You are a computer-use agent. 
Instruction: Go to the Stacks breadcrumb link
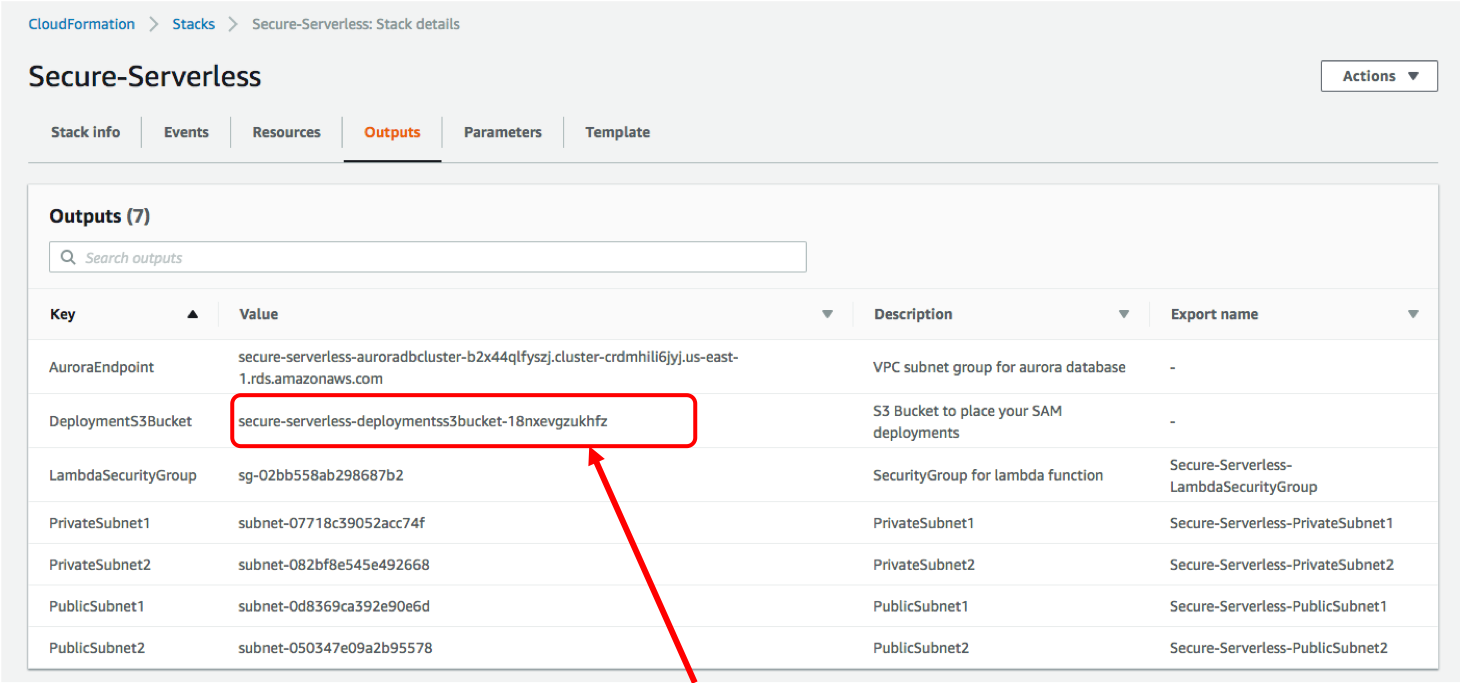pos(193,24)
